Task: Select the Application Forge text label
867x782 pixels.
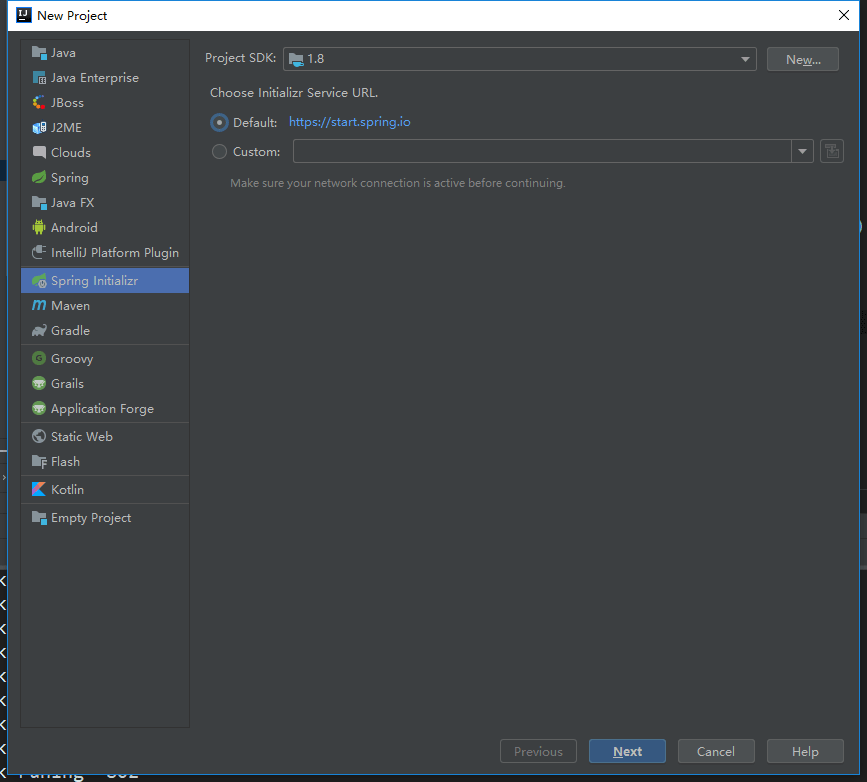Action: pos(102,409)
